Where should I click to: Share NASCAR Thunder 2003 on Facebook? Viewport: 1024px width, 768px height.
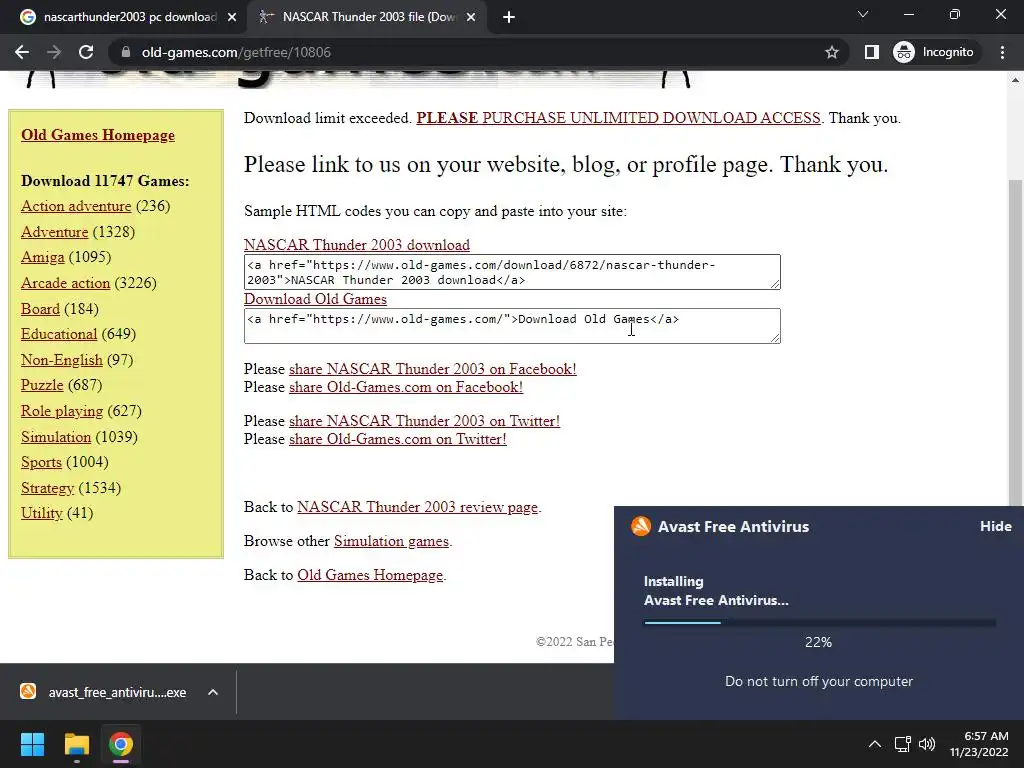point(432,369)
